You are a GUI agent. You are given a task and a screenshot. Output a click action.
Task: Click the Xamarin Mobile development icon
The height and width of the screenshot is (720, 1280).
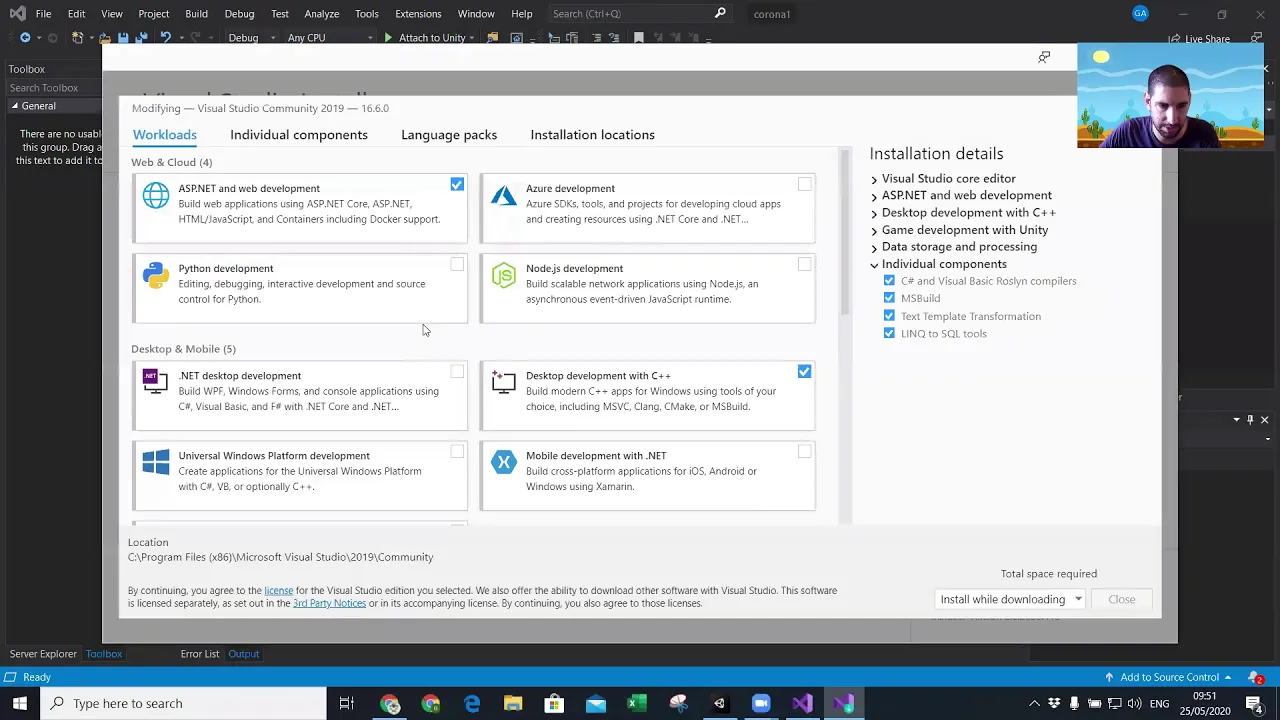[503, 462]
